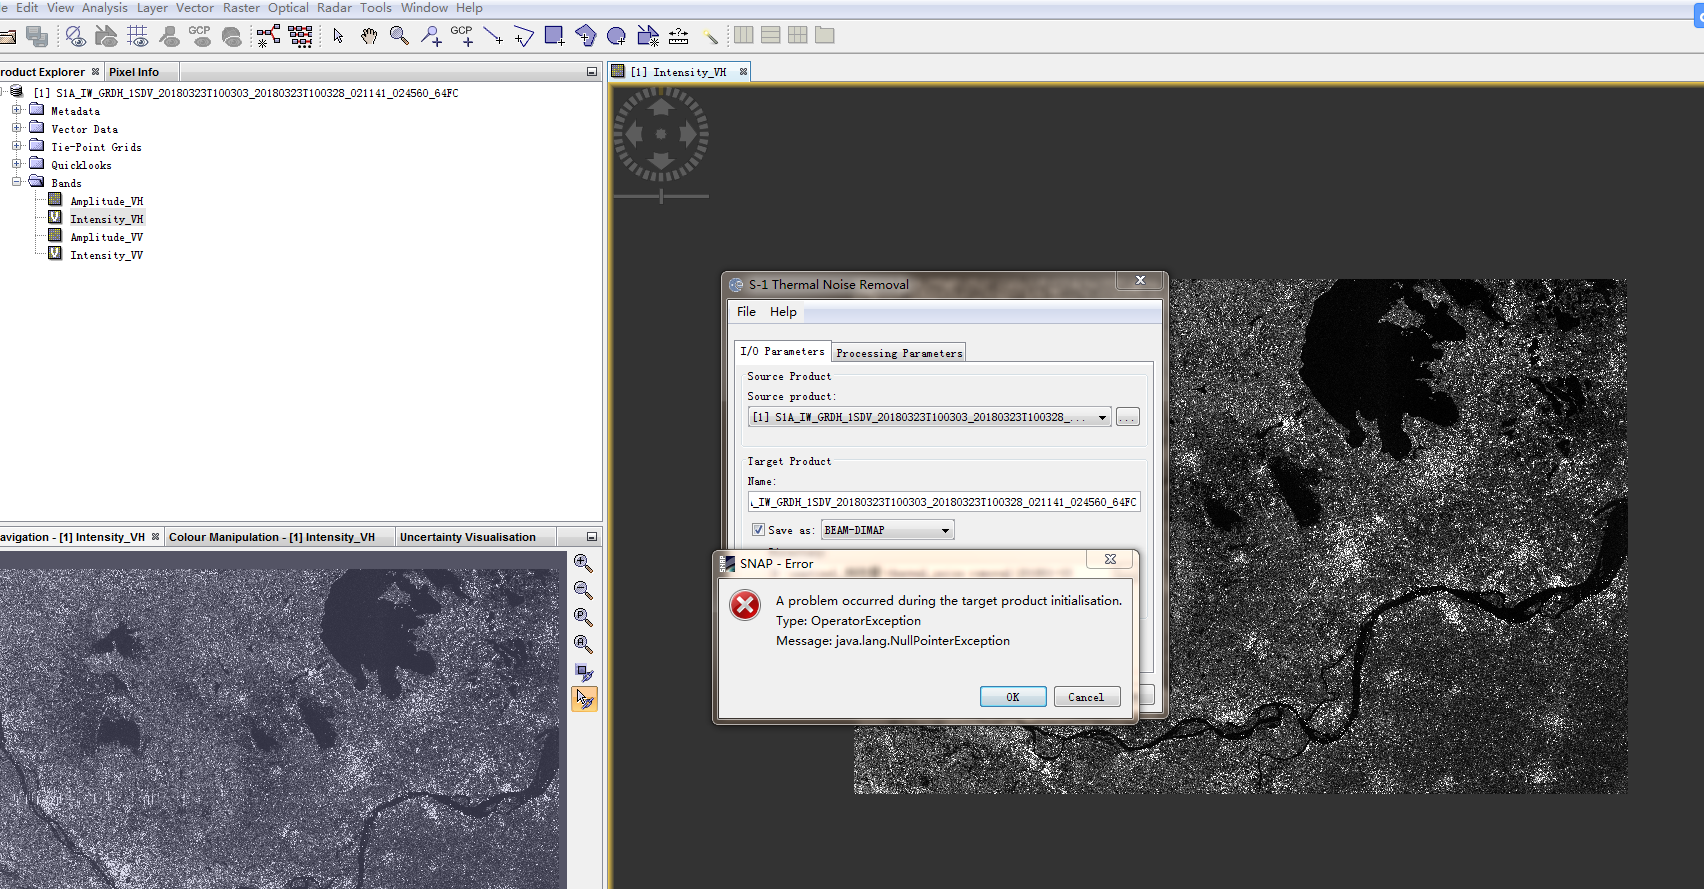
Task: Expand the Metadata tree node
Action: pos(17,110)
